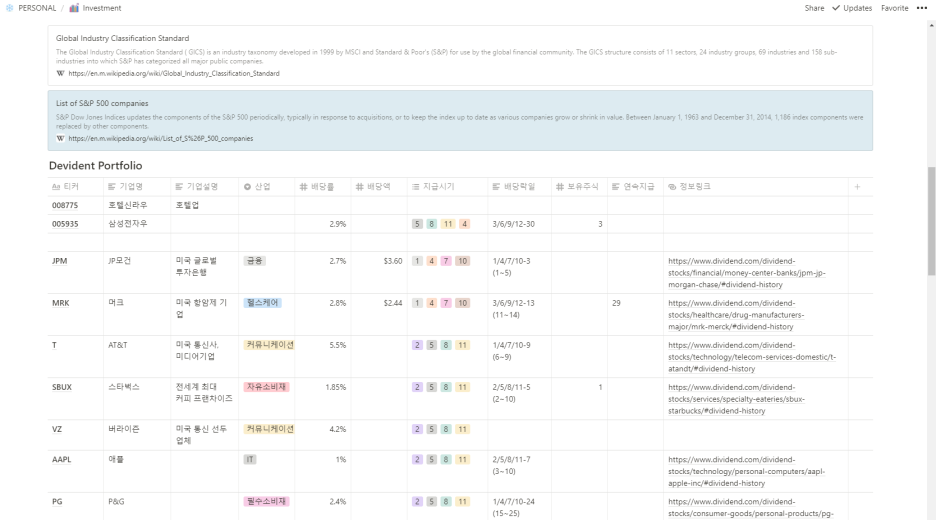This screenshot has width=936, height=520.
Task: Click the 헬스케어 industry tag for MRK
Action: click(x=263, y=303)
